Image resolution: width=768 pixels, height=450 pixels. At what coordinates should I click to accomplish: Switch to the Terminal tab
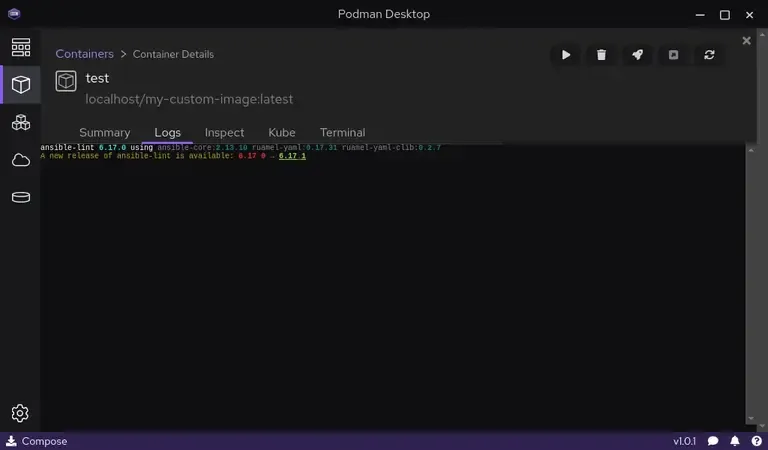[x=342, y=133]
